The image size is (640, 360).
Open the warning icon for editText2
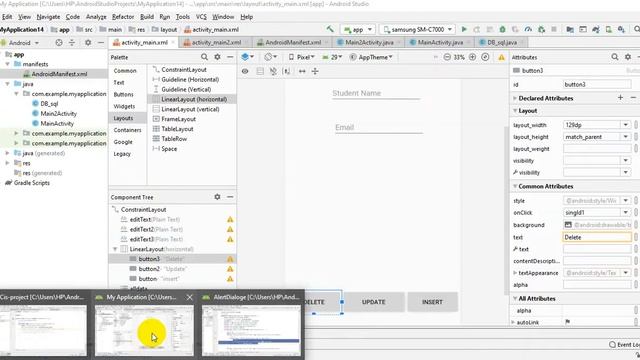pos(230,229)
